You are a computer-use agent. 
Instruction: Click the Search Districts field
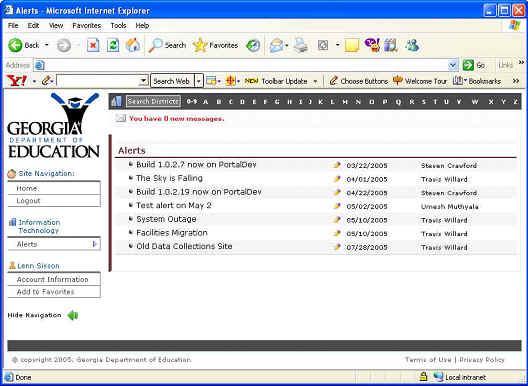153,101
